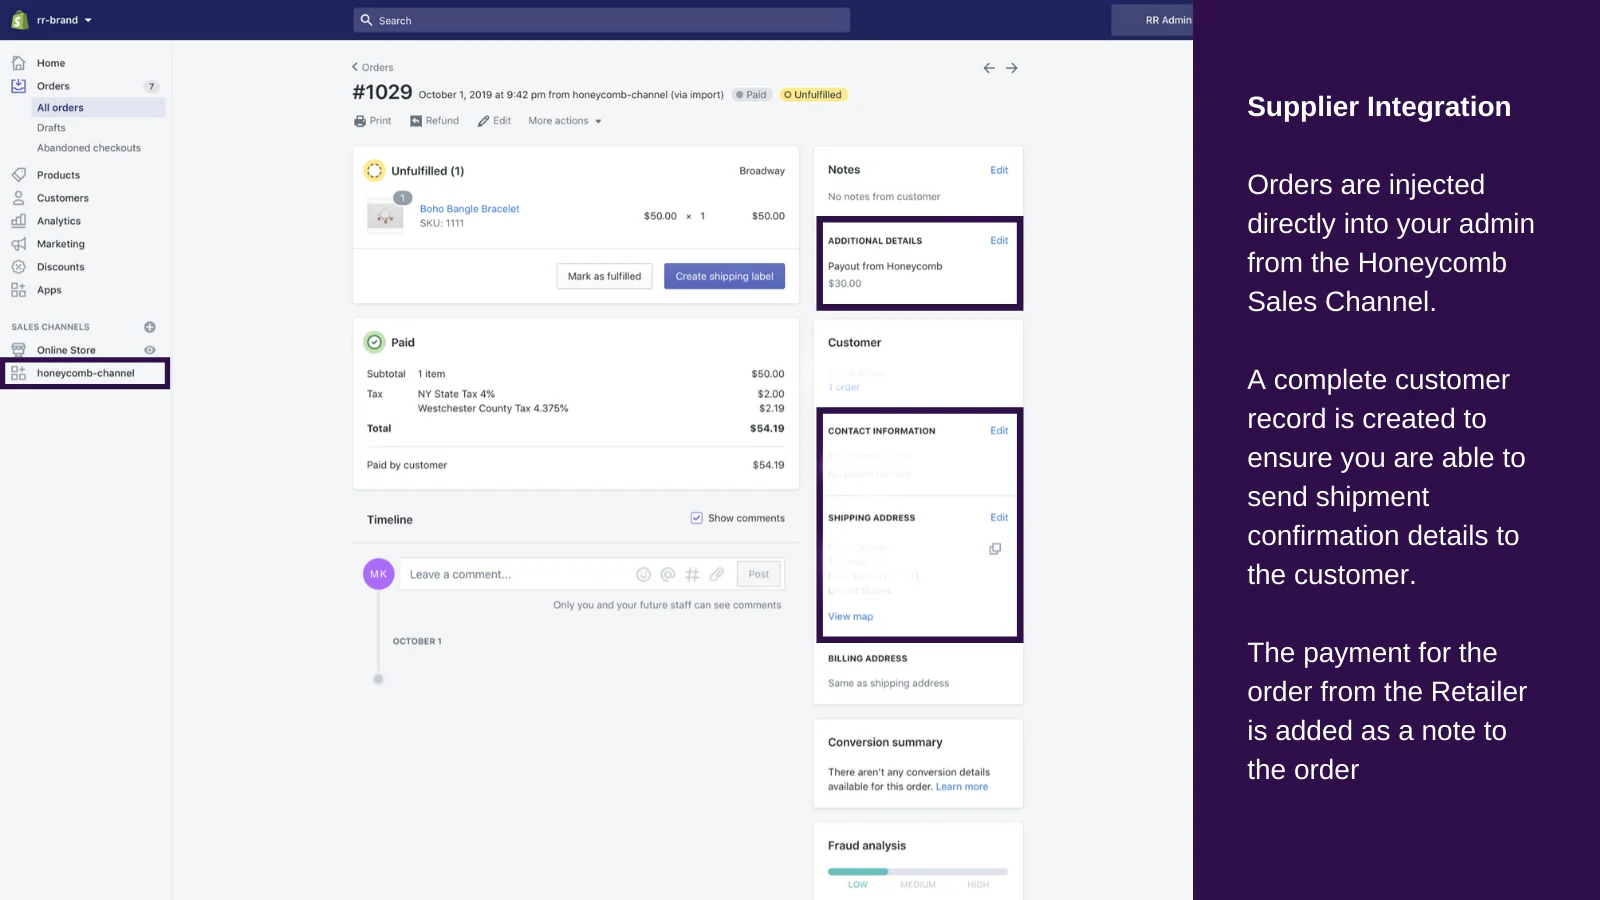
Task: Copy the shipping address
Action: 994,548
